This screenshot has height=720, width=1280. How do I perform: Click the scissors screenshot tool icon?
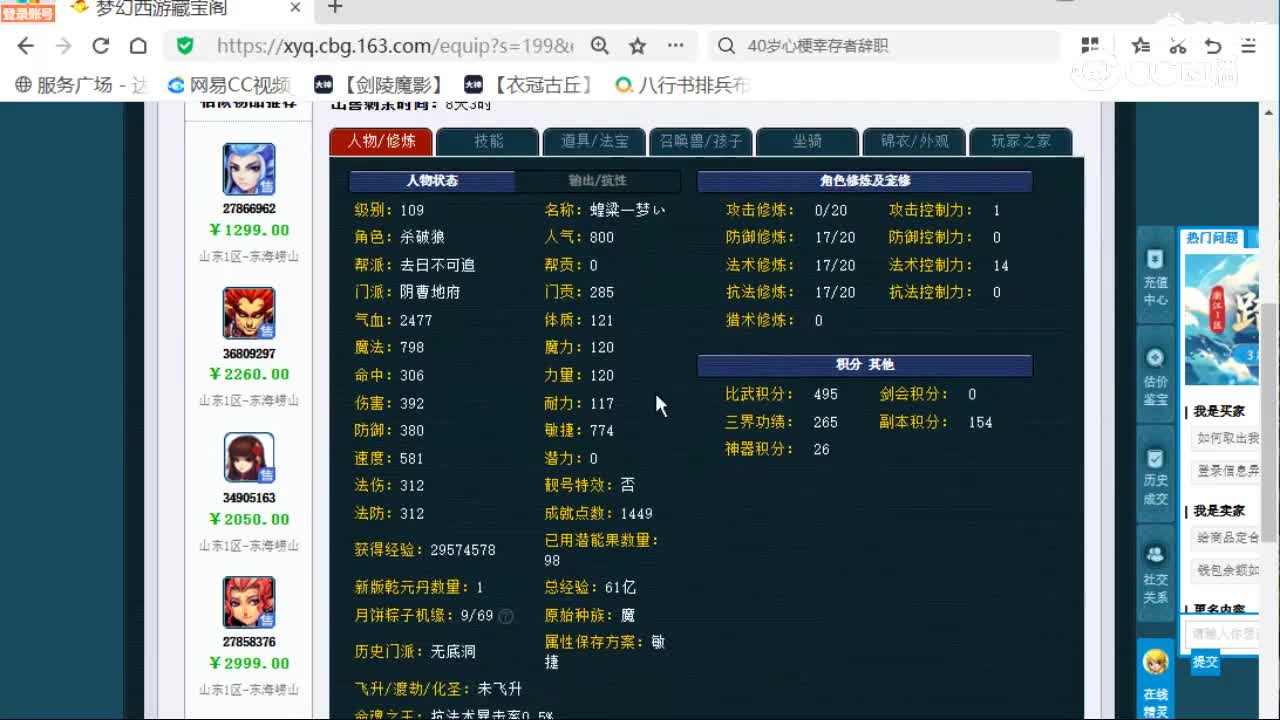1177,46
